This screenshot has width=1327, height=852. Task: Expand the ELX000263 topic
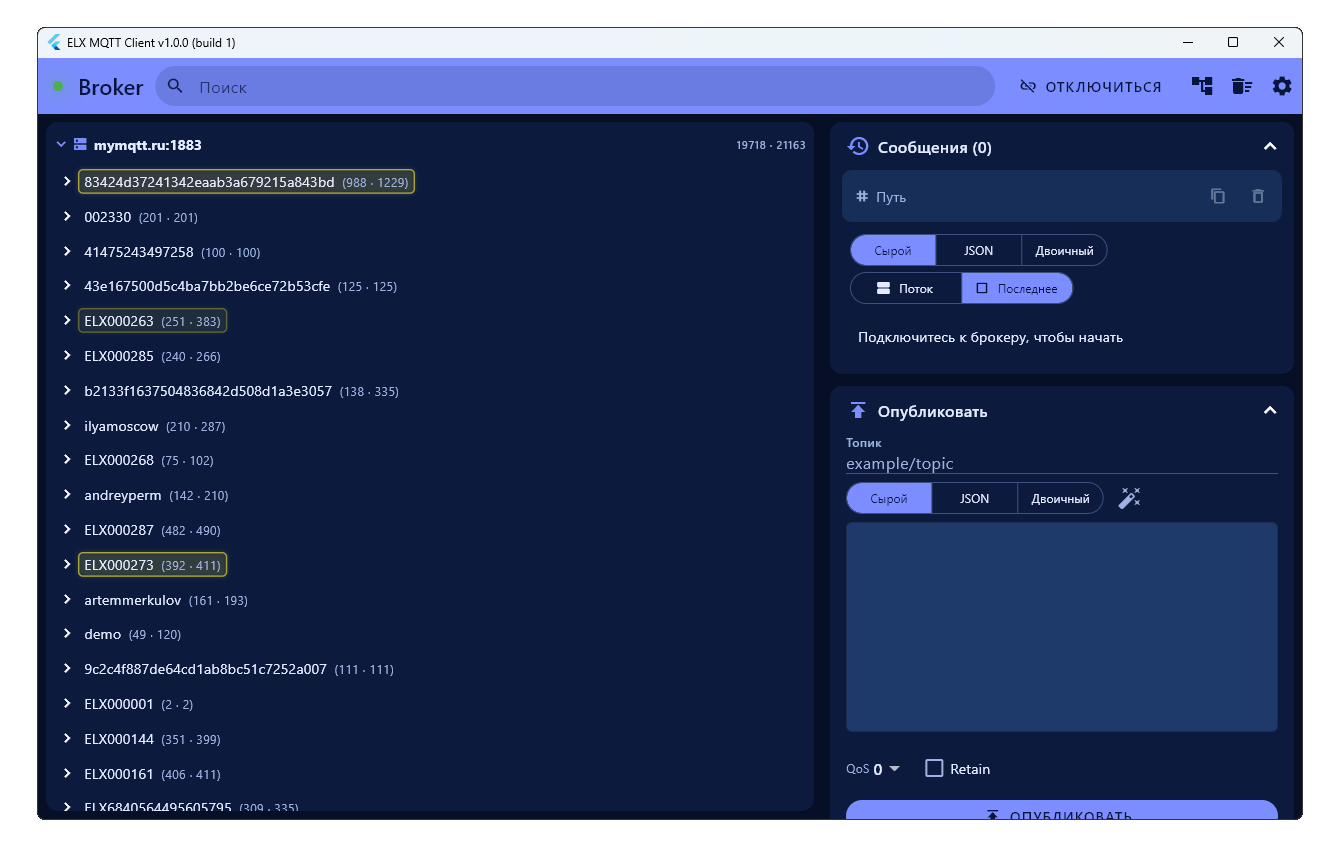(x=67, y=321)
